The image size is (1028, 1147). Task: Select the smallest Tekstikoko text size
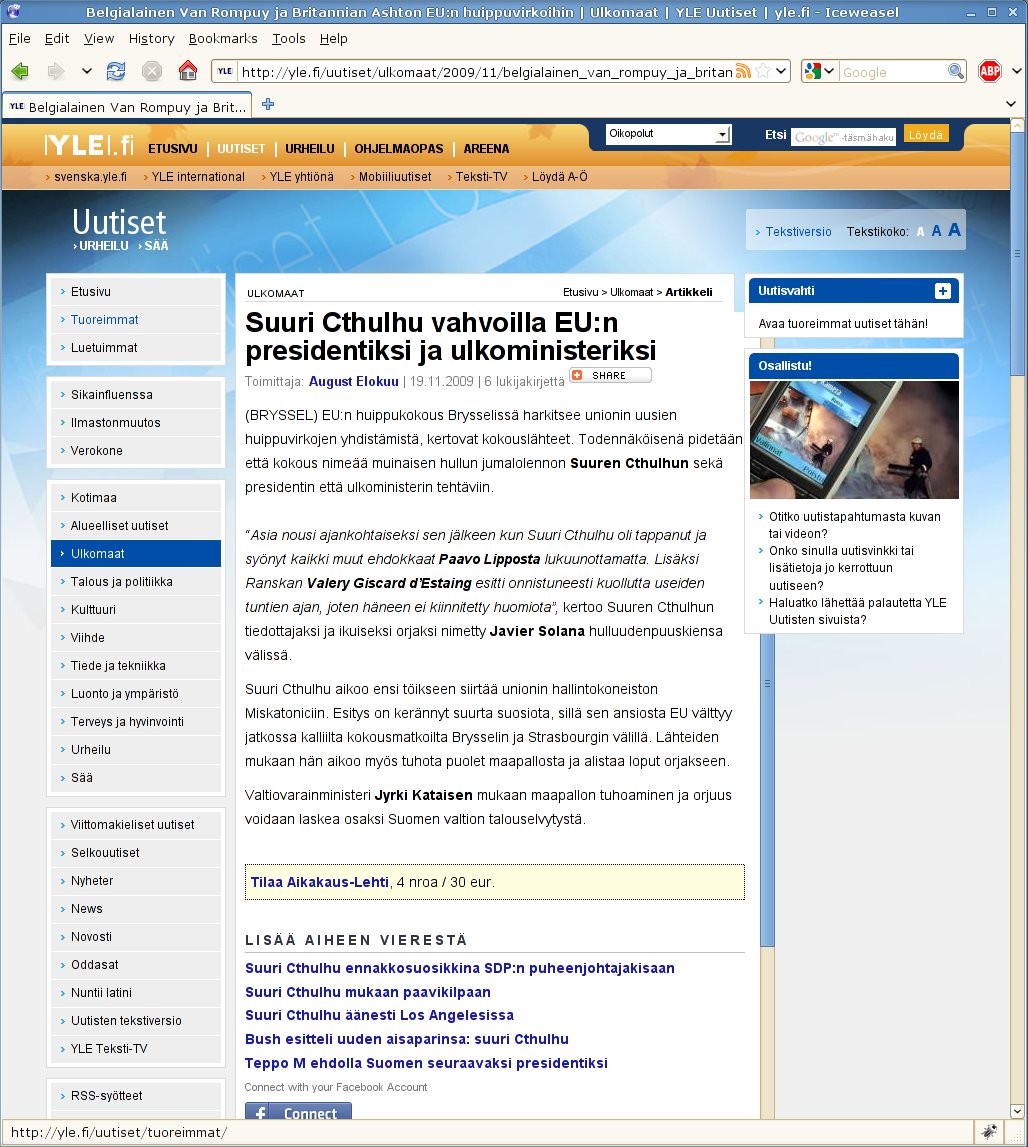(921, 232)
